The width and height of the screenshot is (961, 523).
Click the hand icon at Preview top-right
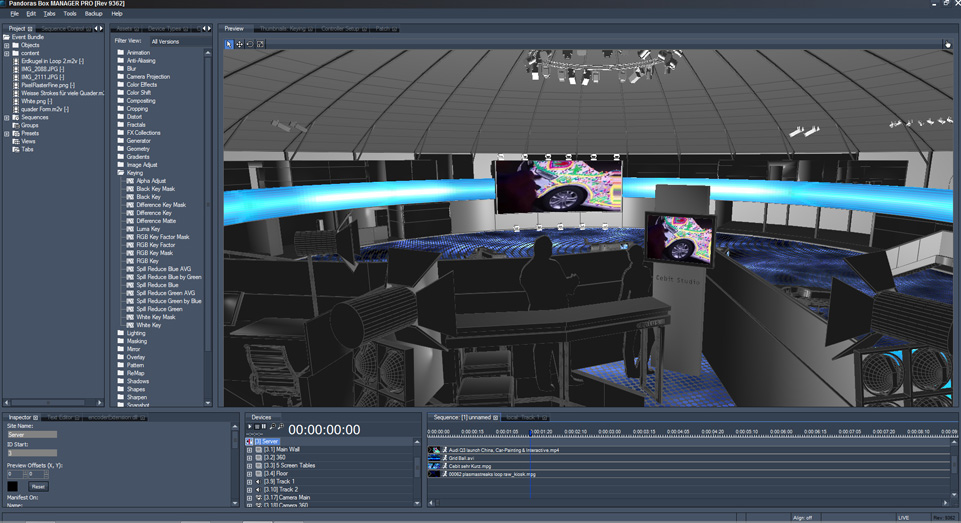click(948, 44)
